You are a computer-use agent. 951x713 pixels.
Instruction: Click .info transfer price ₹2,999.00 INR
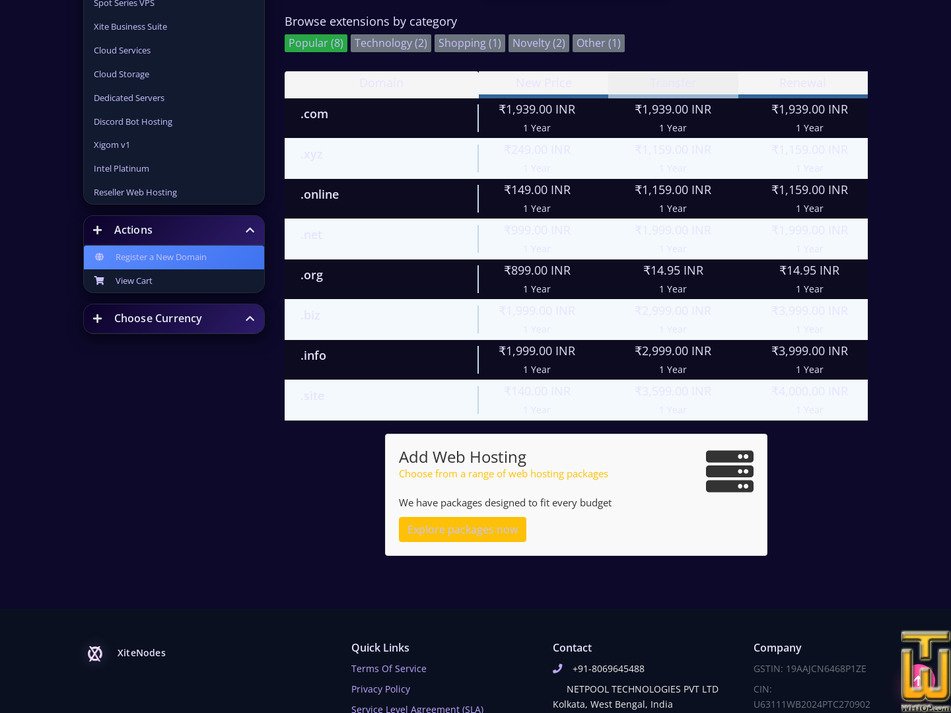click(673, 351)
